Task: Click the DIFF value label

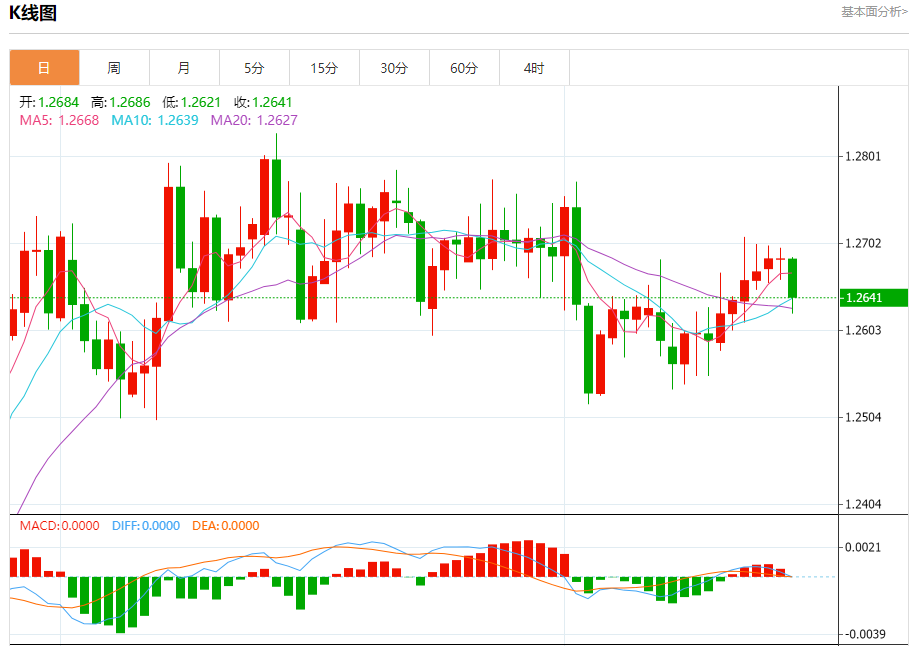Action: point(146,526)
